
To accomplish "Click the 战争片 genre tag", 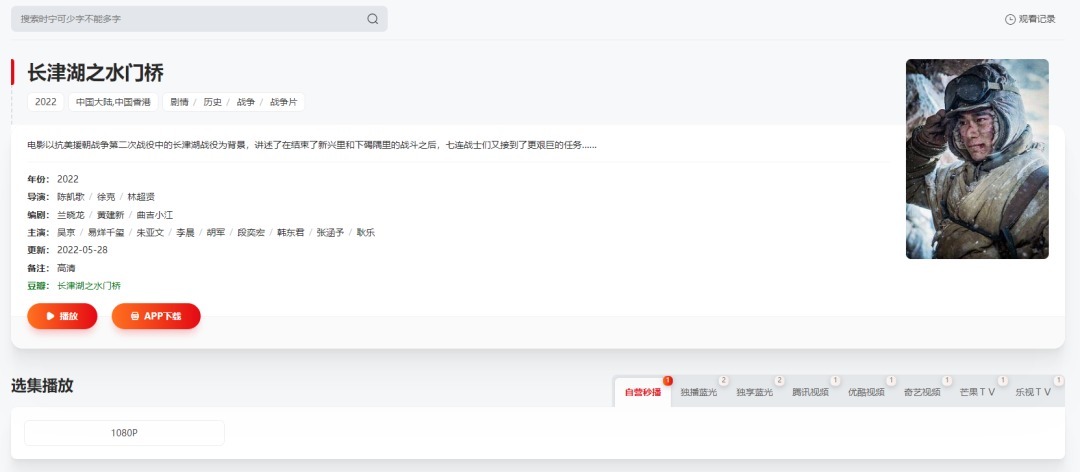I will [x=284, y=102].
